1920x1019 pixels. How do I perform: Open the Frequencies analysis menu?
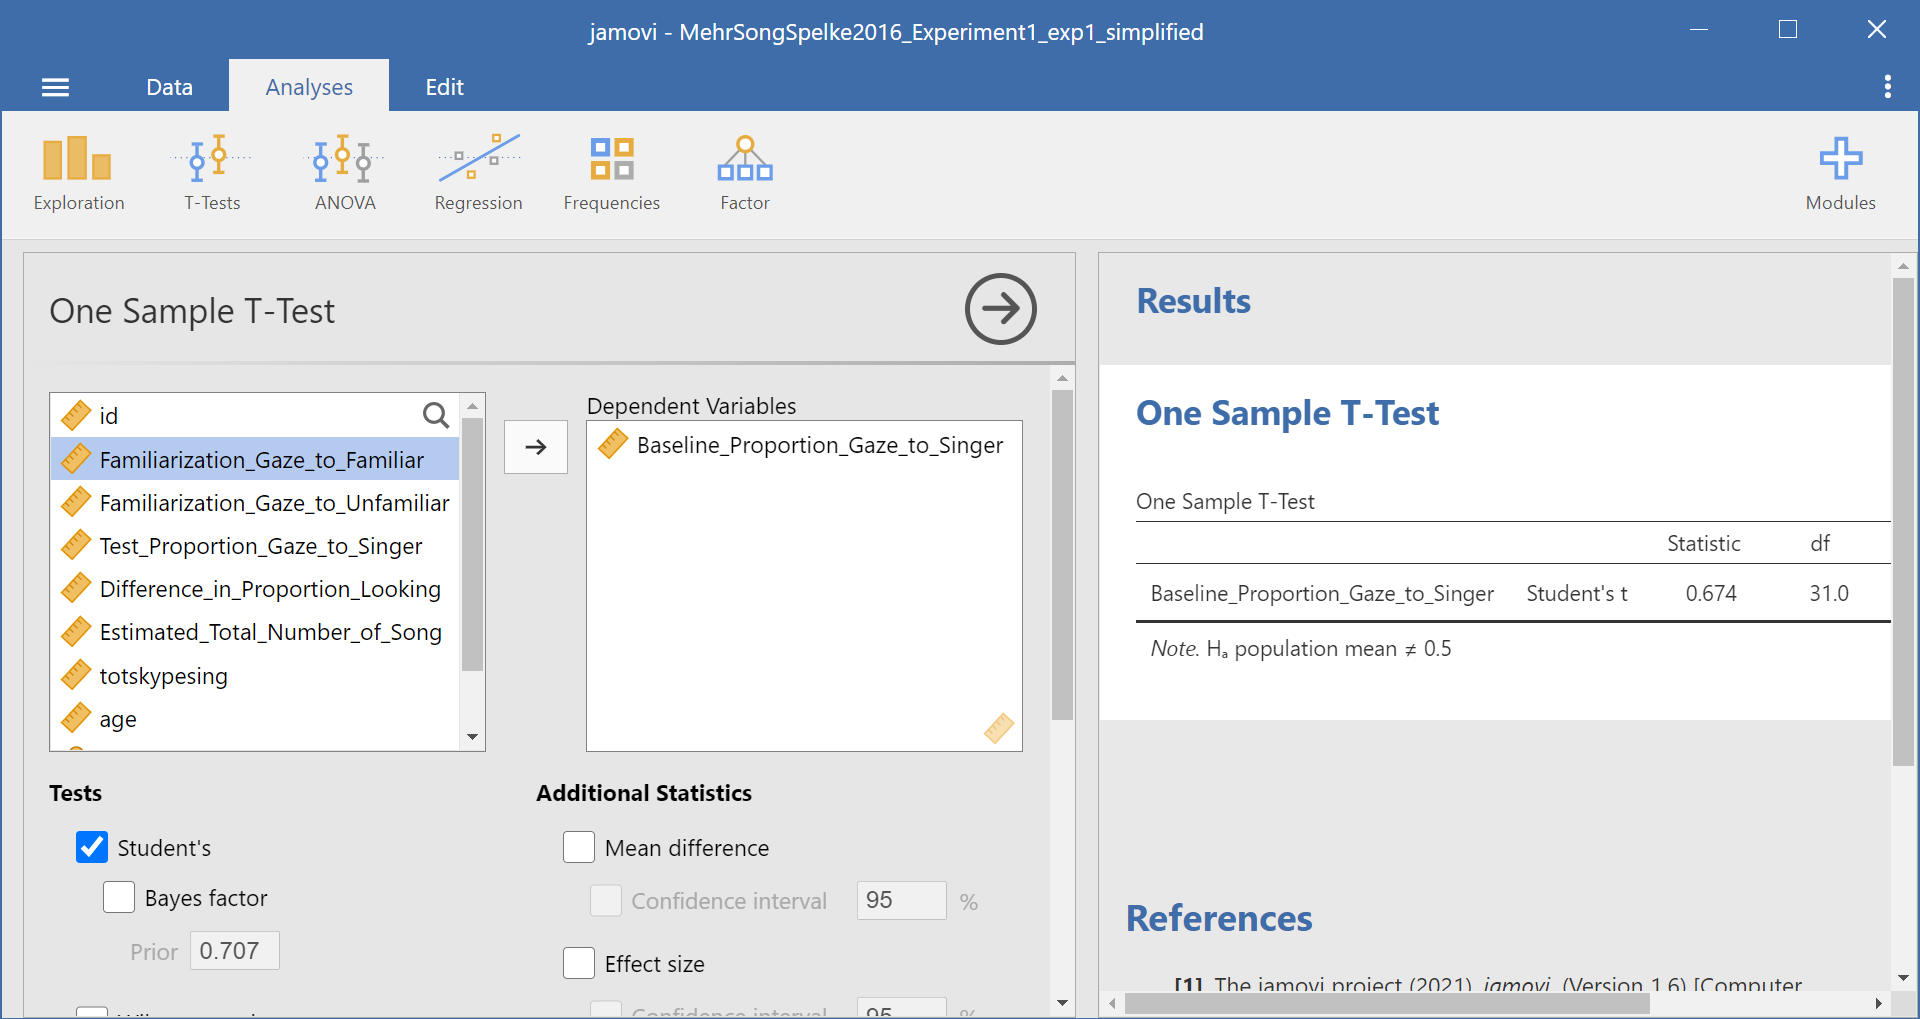click(x=611, y=173)
